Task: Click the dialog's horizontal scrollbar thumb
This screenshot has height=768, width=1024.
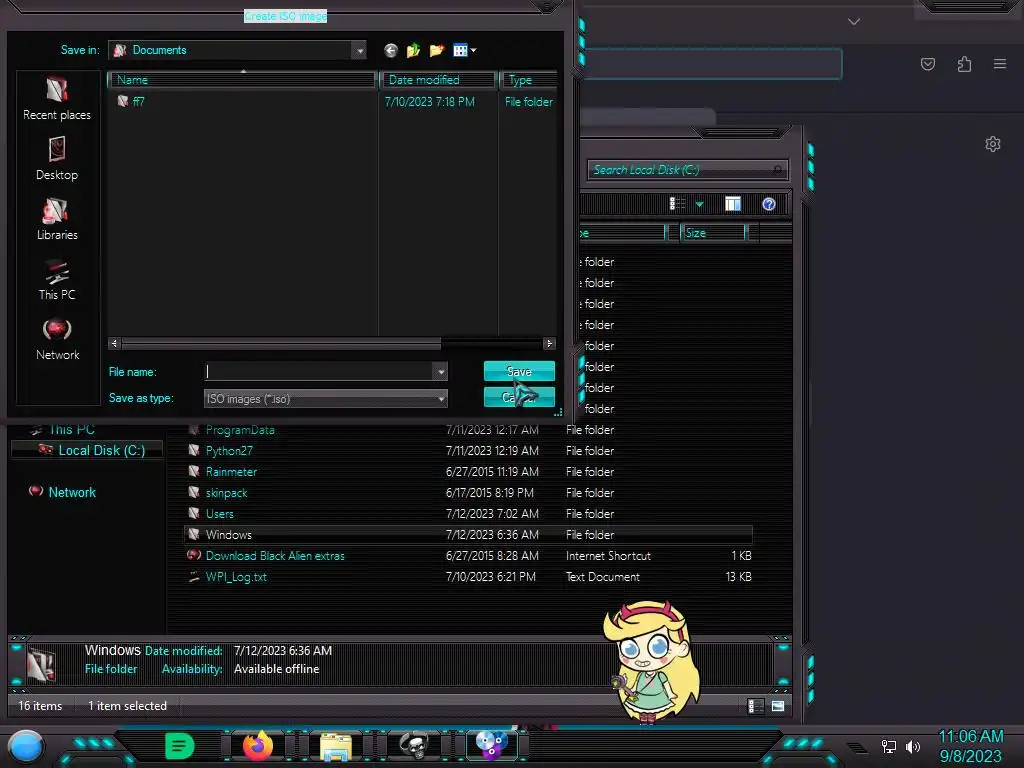Action: pyautogui.click(x=281, y=344)
